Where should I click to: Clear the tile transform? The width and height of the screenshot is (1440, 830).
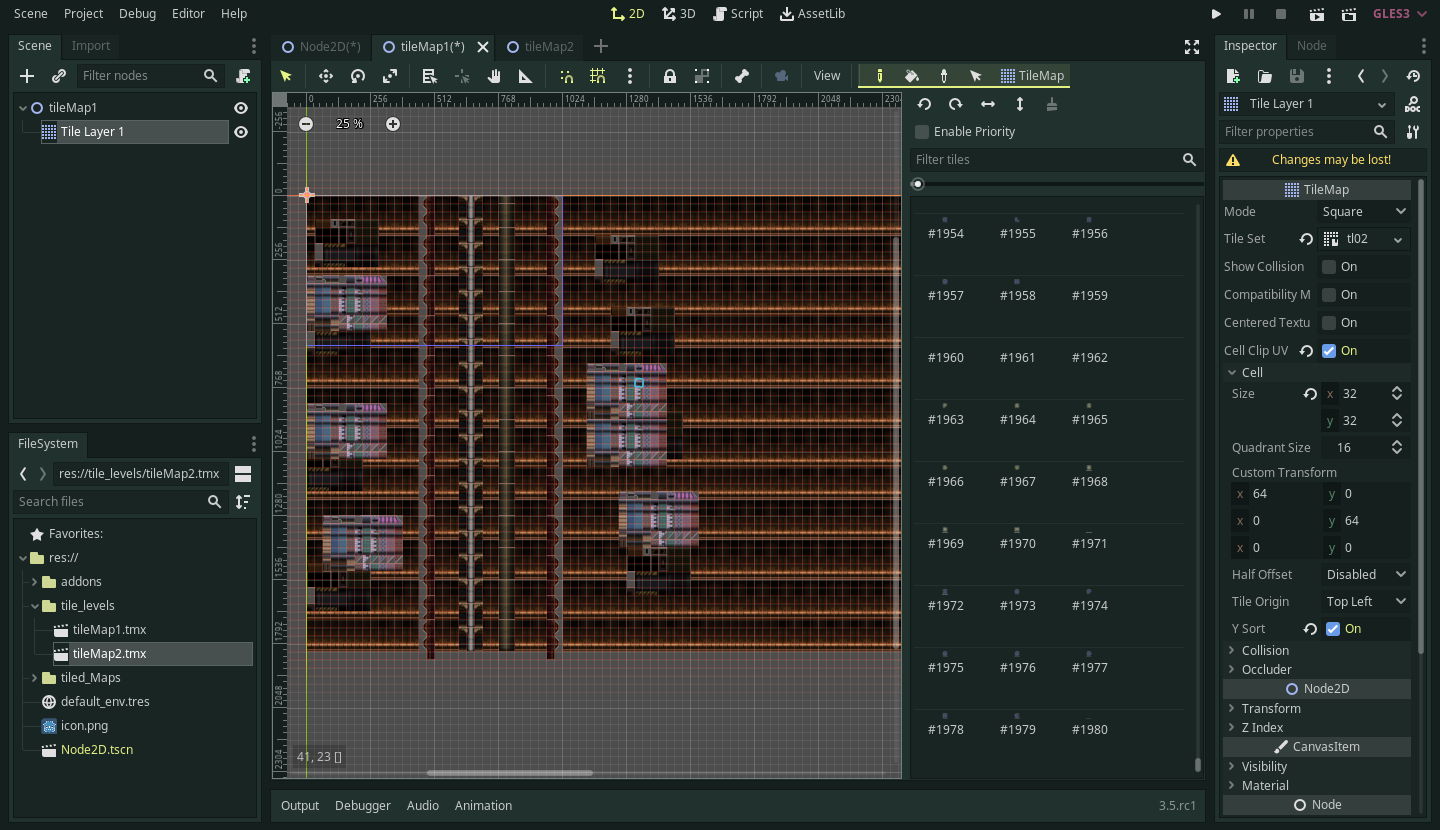[1051, 104]
